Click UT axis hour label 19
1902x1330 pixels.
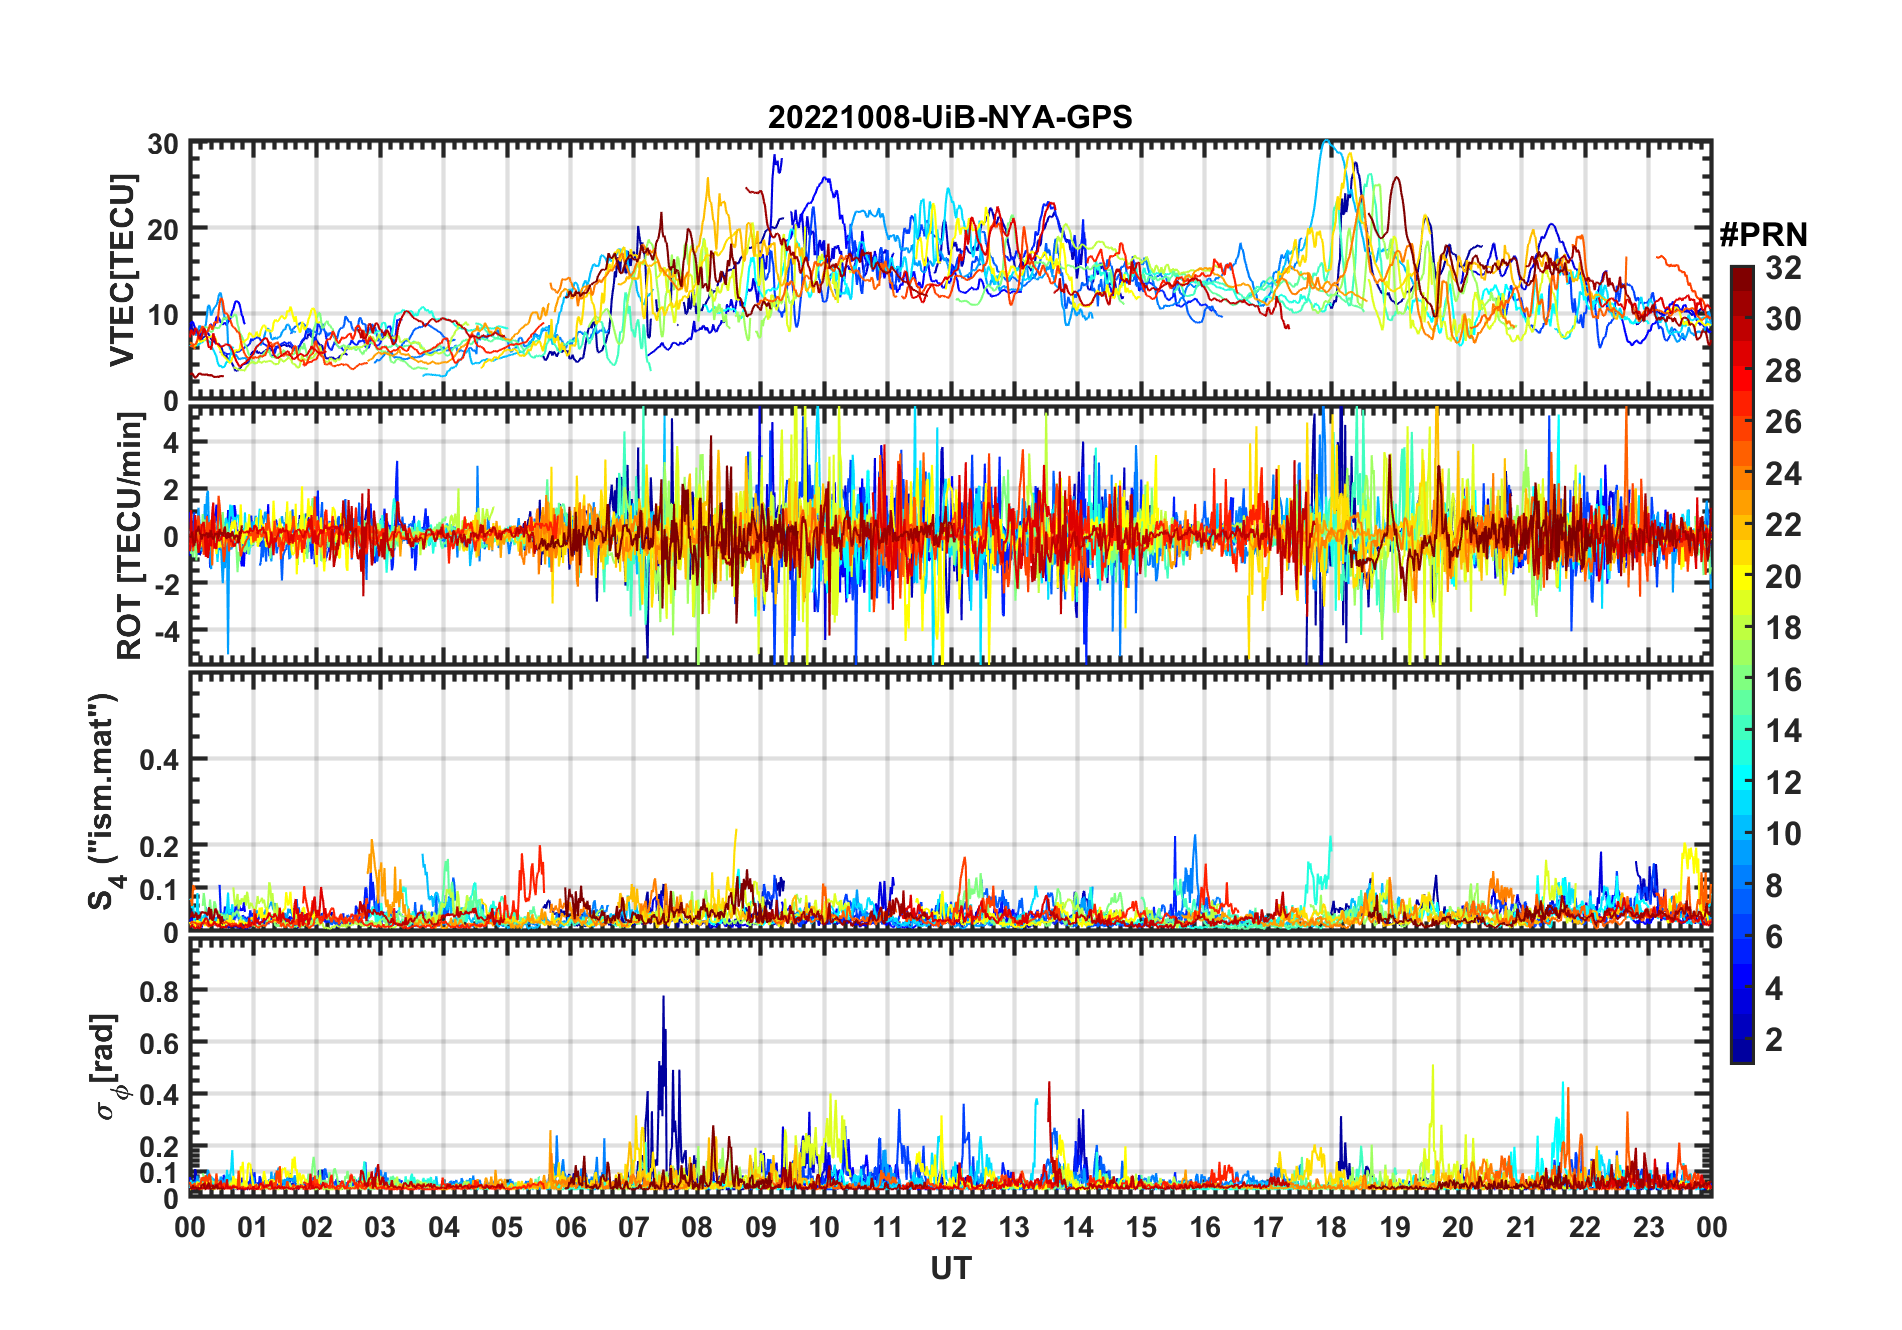coord(1395,1227)
